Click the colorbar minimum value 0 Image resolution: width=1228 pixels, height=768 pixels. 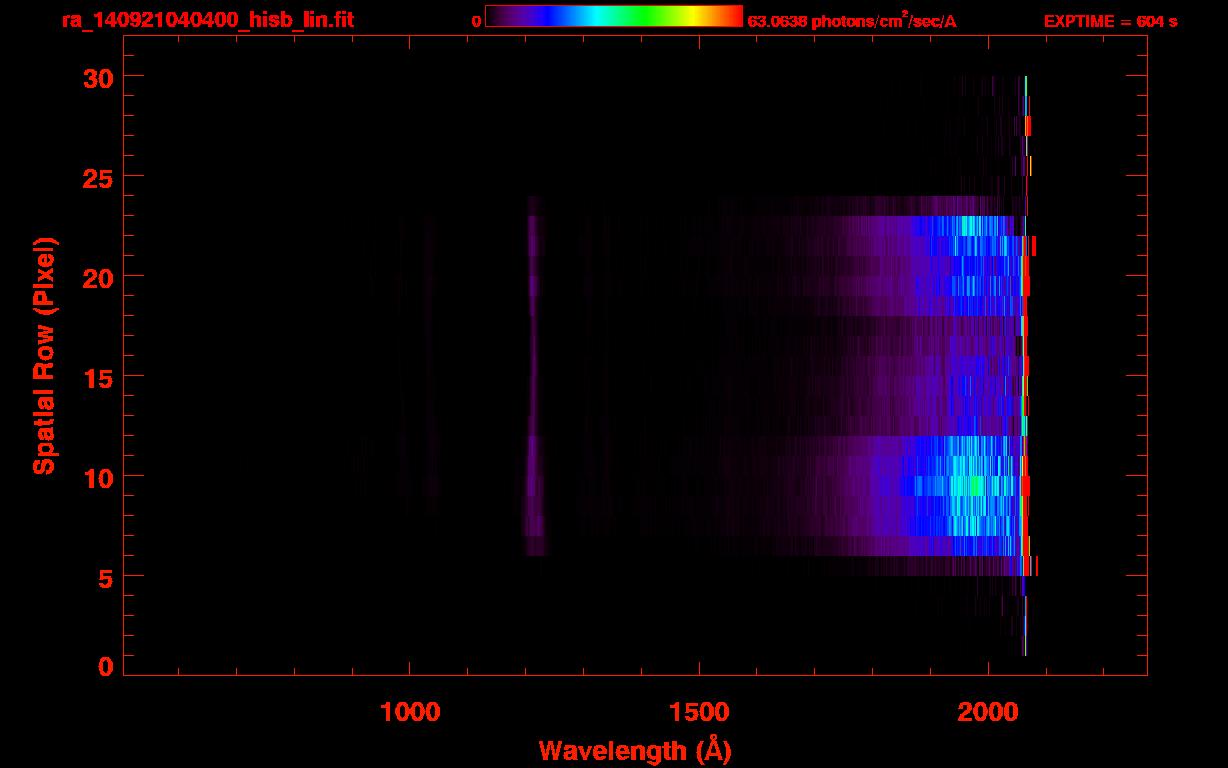[x=476, y=21]
